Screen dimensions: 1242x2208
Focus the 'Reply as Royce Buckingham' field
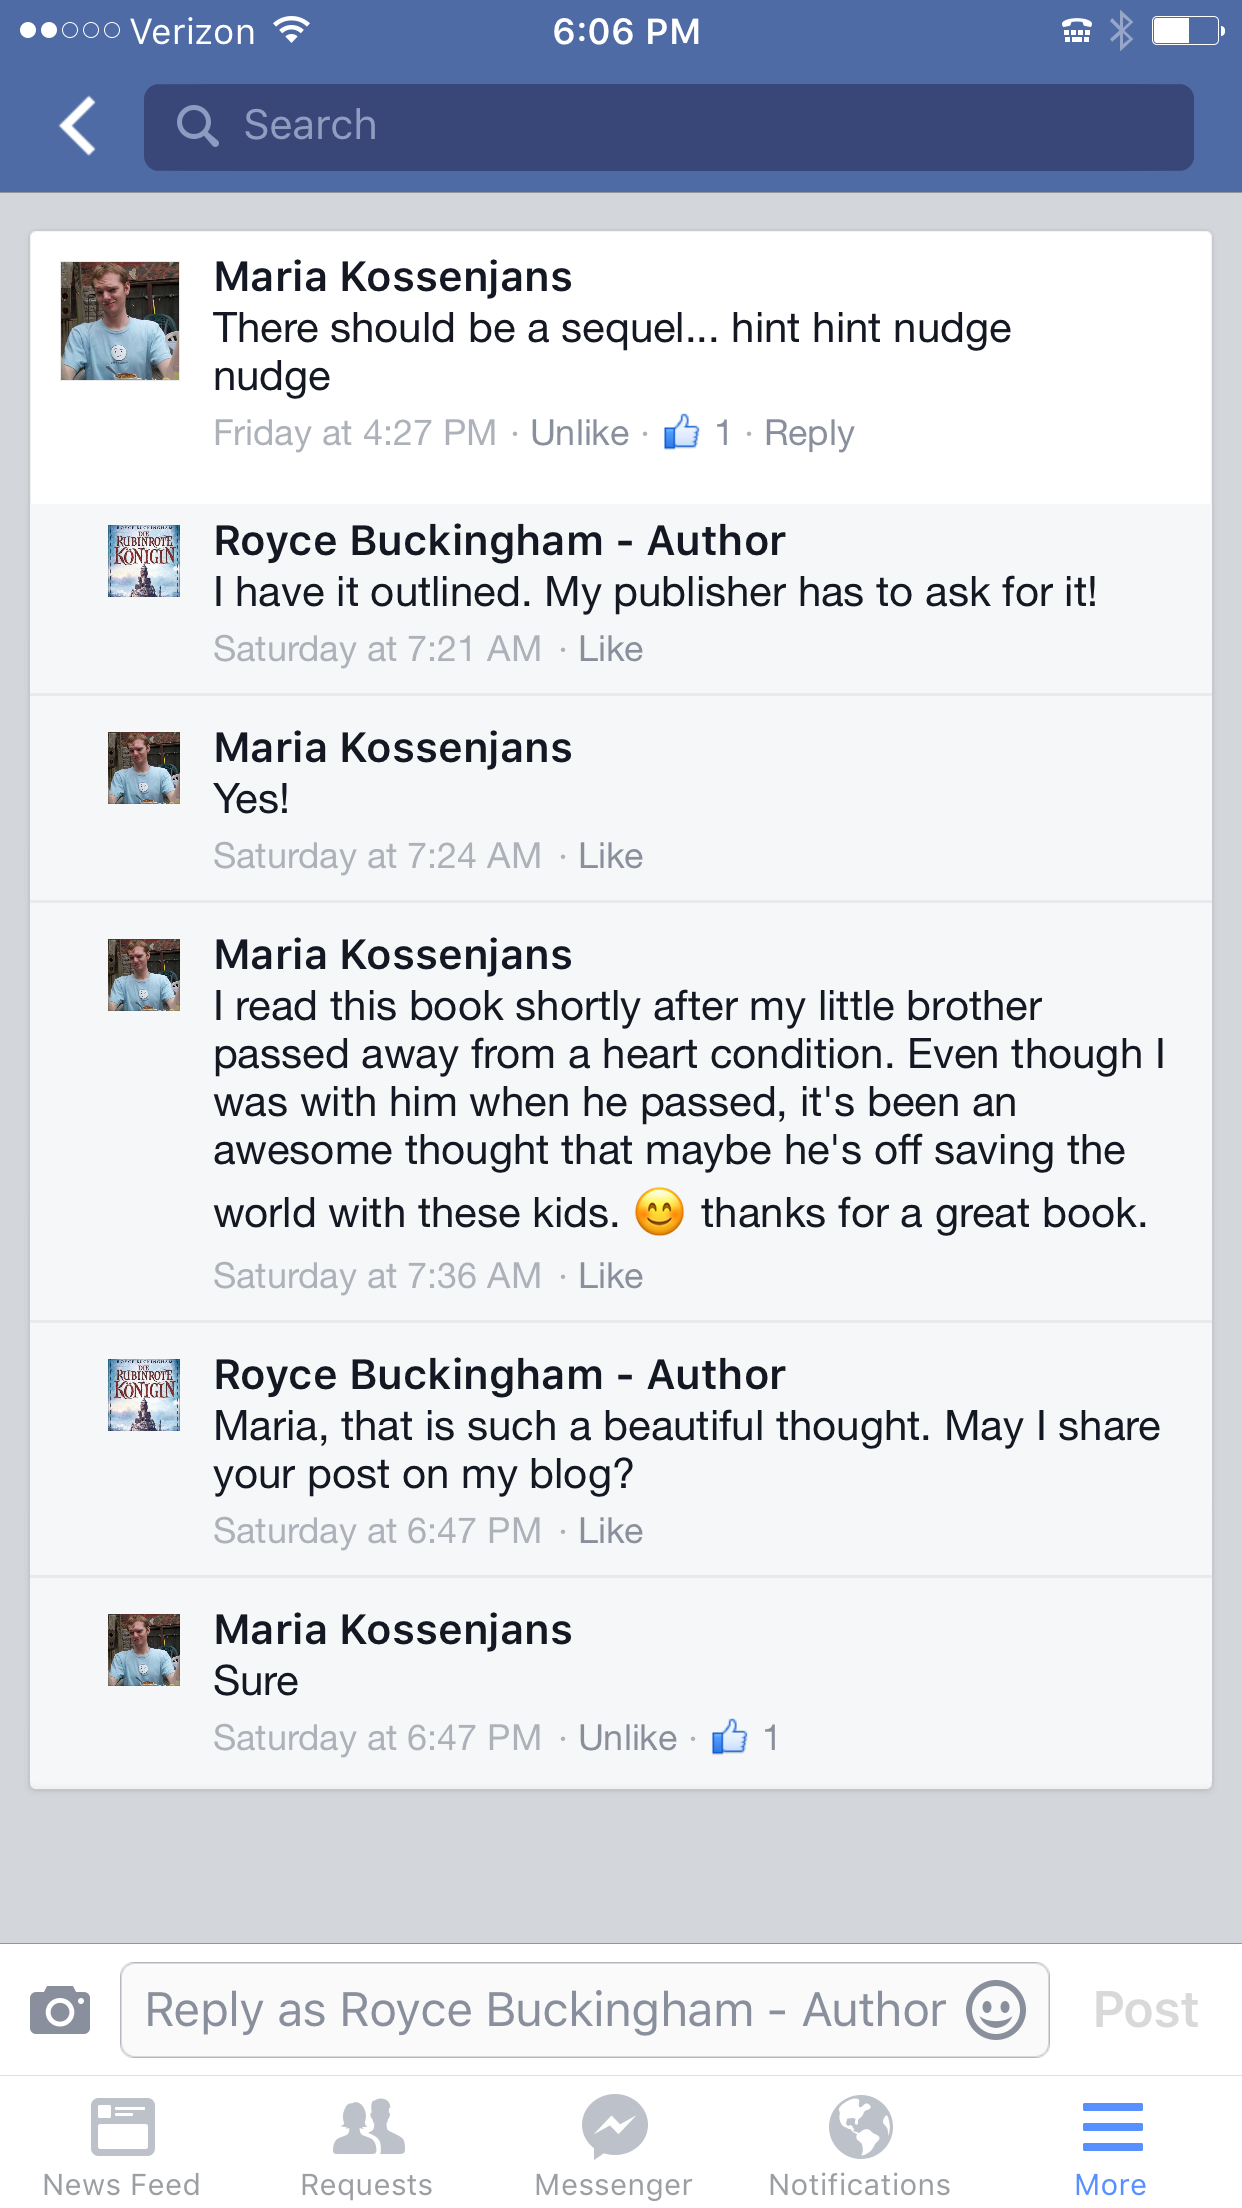[545, 2010]
